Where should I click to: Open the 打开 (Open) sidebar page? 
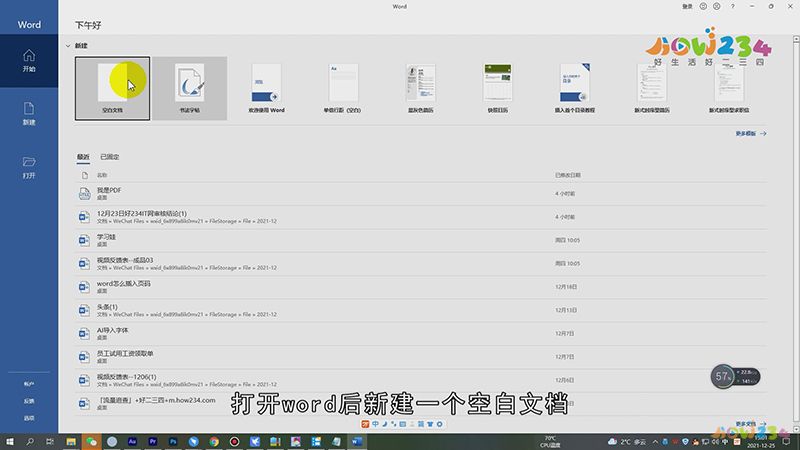29,167
